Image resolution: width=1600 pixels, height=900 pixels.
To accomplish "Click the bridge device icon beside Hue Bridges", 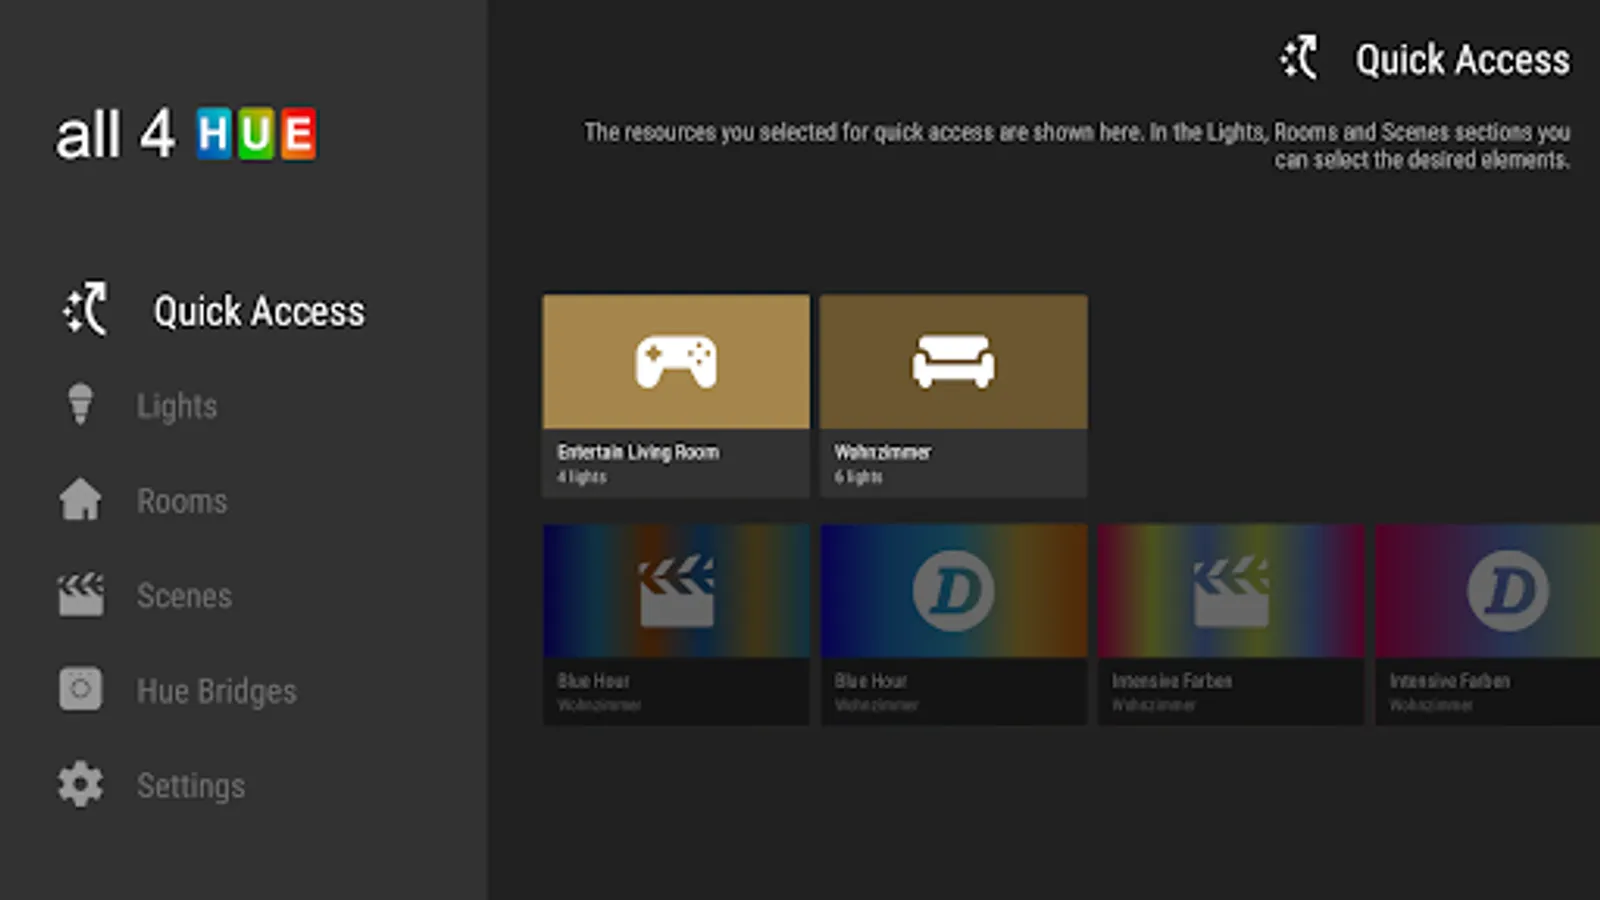I will 80,689.
